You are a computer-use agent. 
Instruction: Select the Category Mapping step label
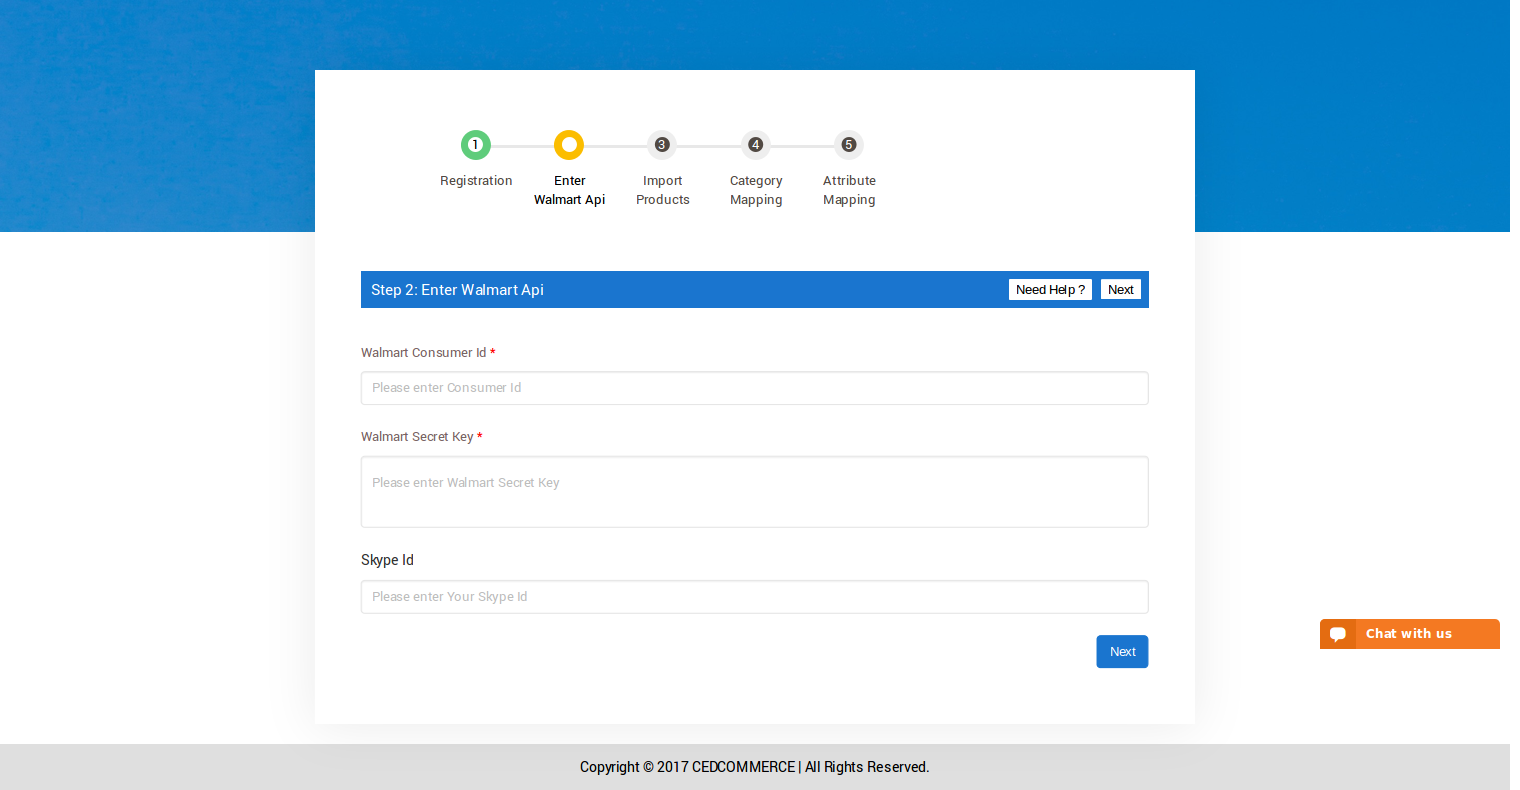[756, 190]
